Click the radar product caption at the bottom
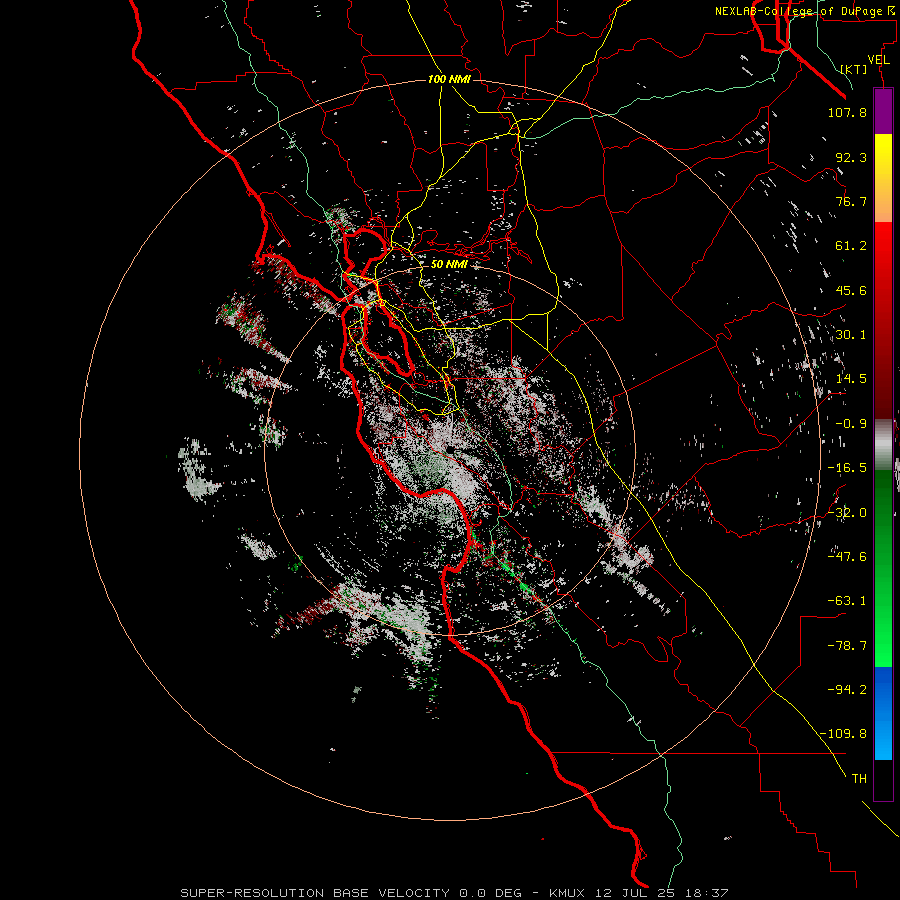Viewport: 900px width, 900px height. coord(454,893)
